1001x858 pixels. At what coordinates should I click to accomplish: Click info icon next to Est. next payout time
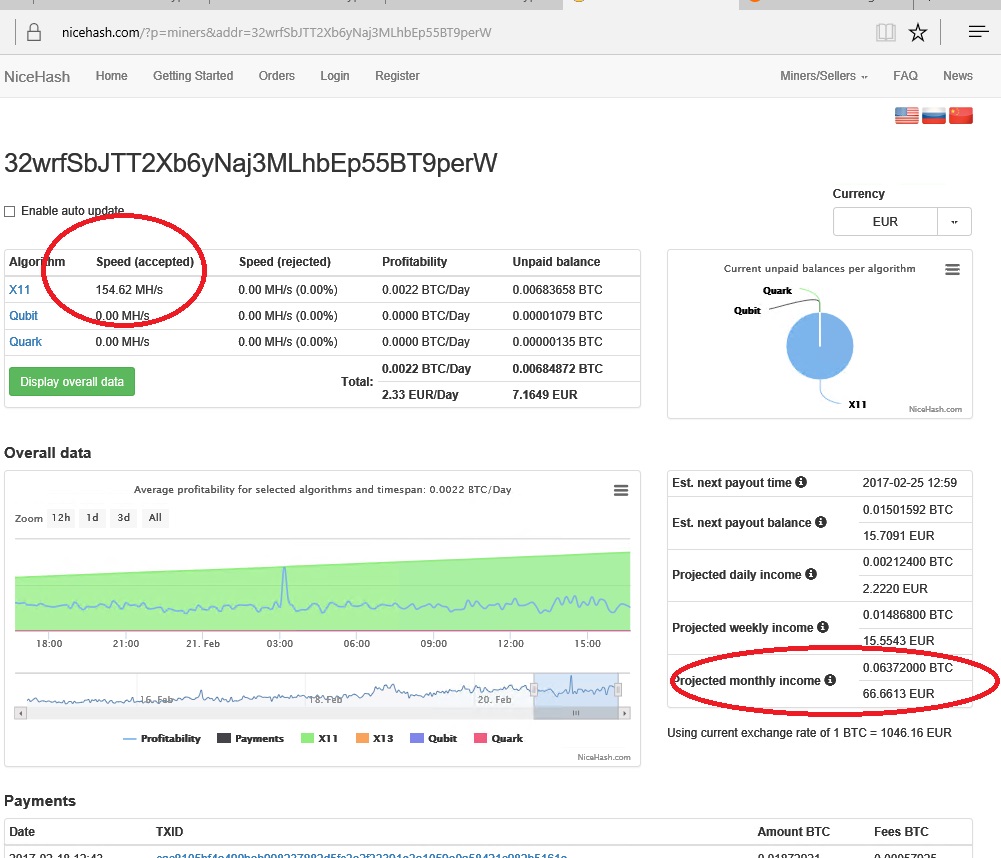[x=801, y=482]
